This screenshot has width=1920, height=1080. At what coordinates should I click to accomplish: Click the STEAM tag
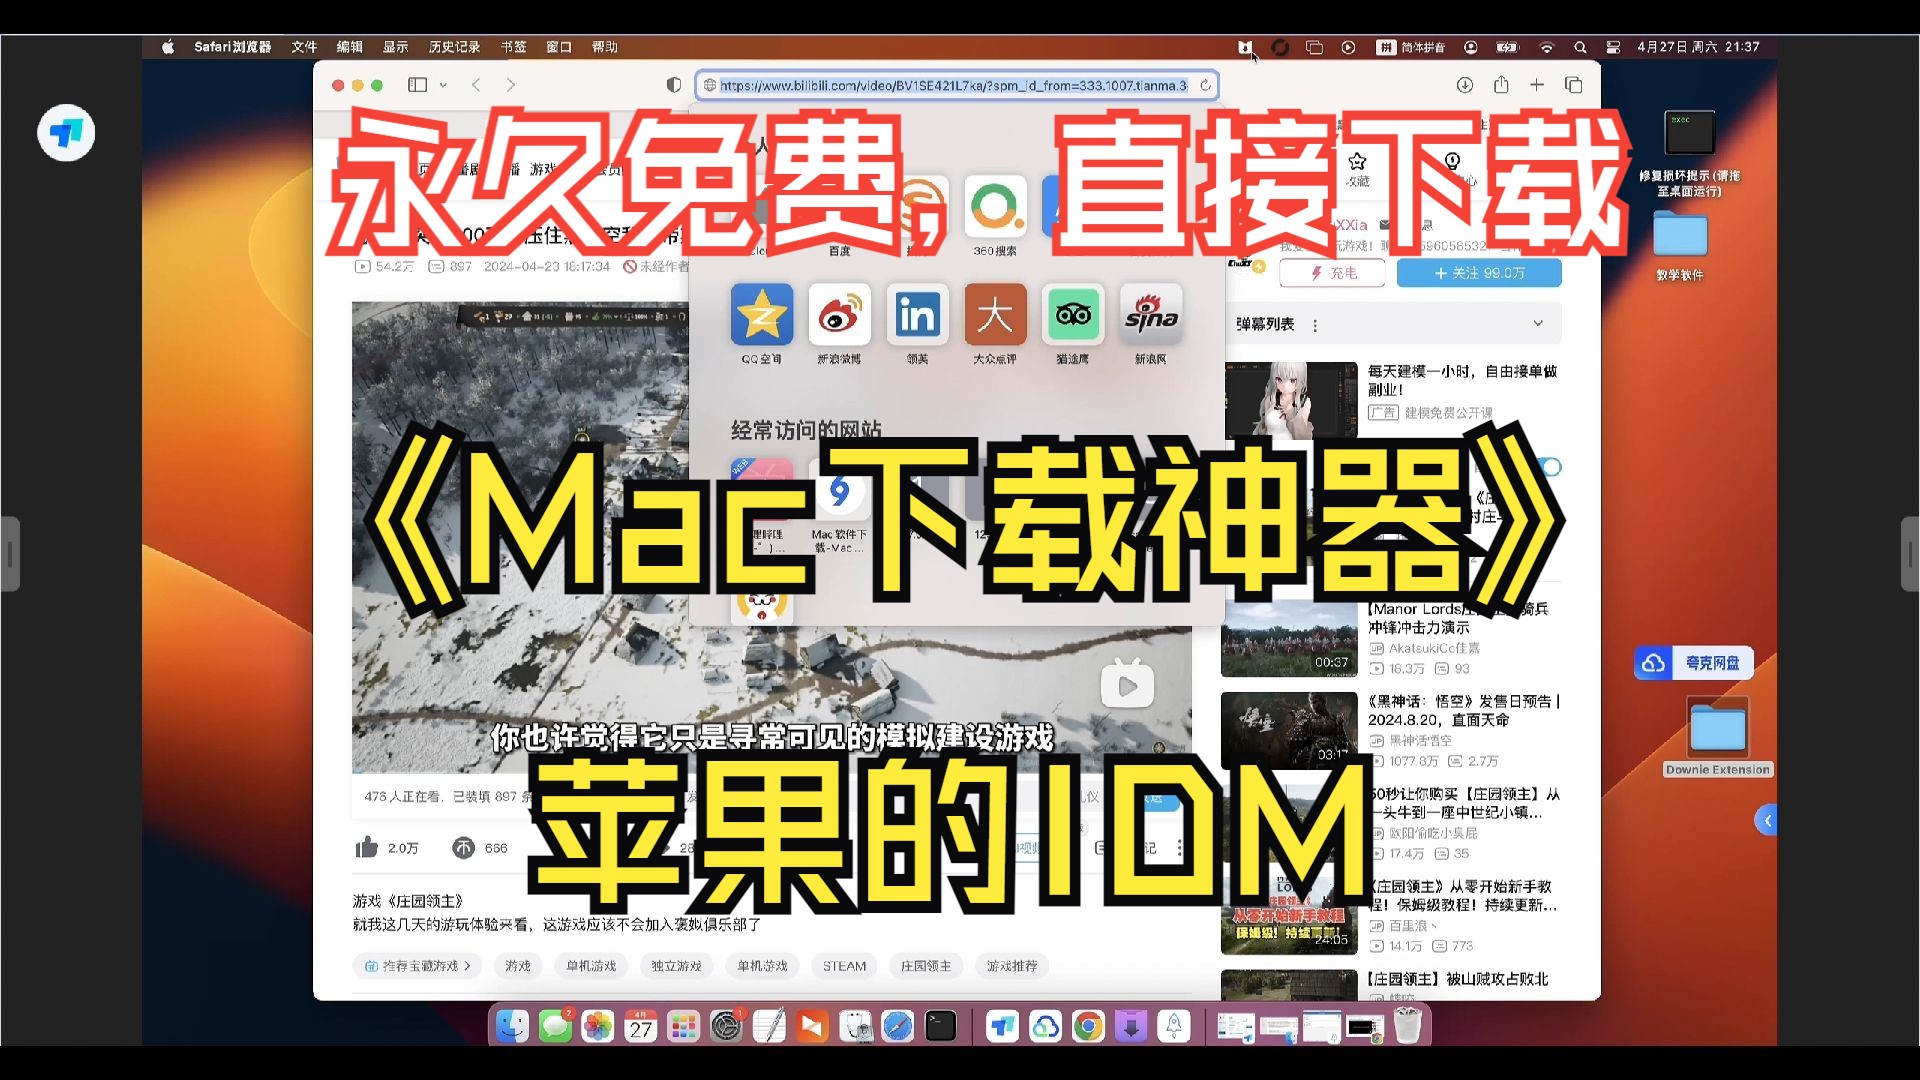coord(845,966)
